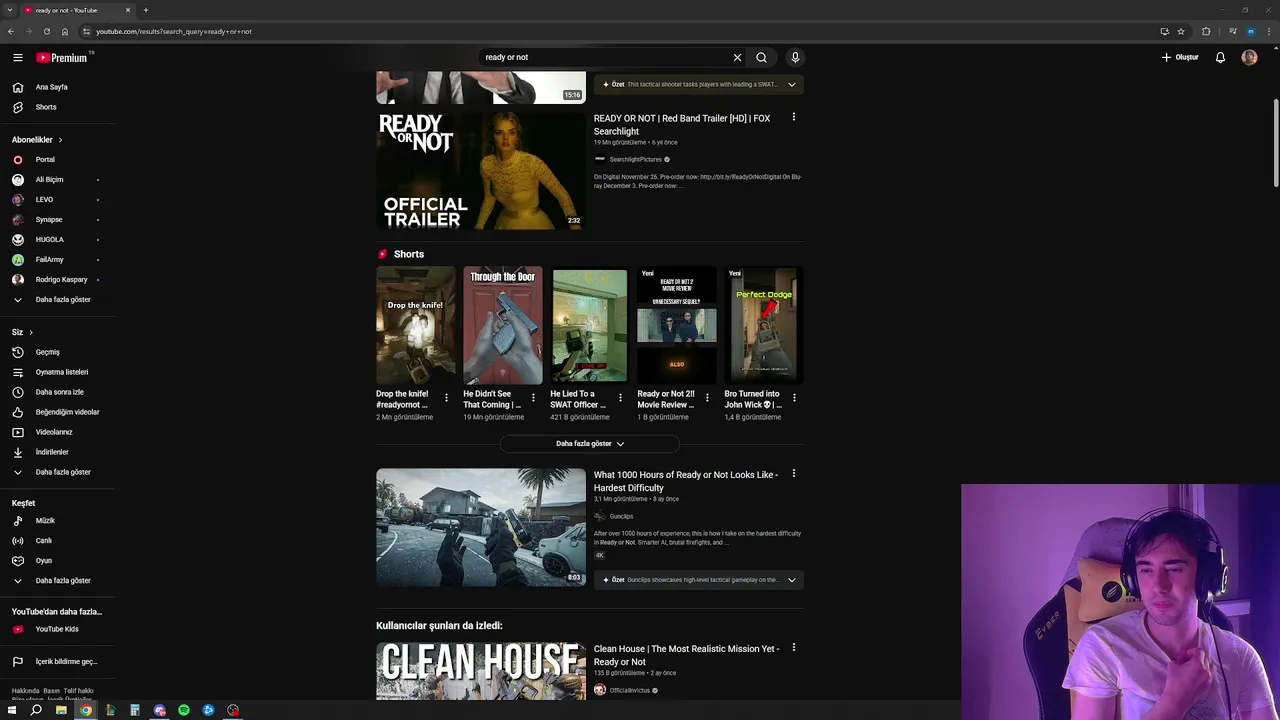Image resolution: width=1280 pixels, height=720 pixels.
Task: Open Windows Start menu
Action: 11,710
